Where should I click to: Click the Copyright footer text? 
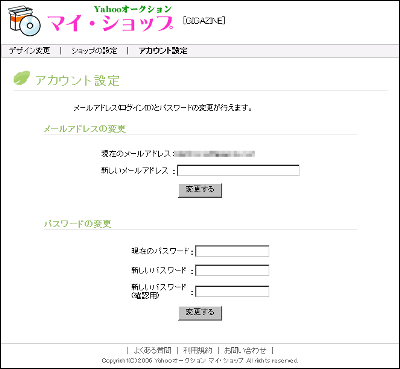point(200,361)
